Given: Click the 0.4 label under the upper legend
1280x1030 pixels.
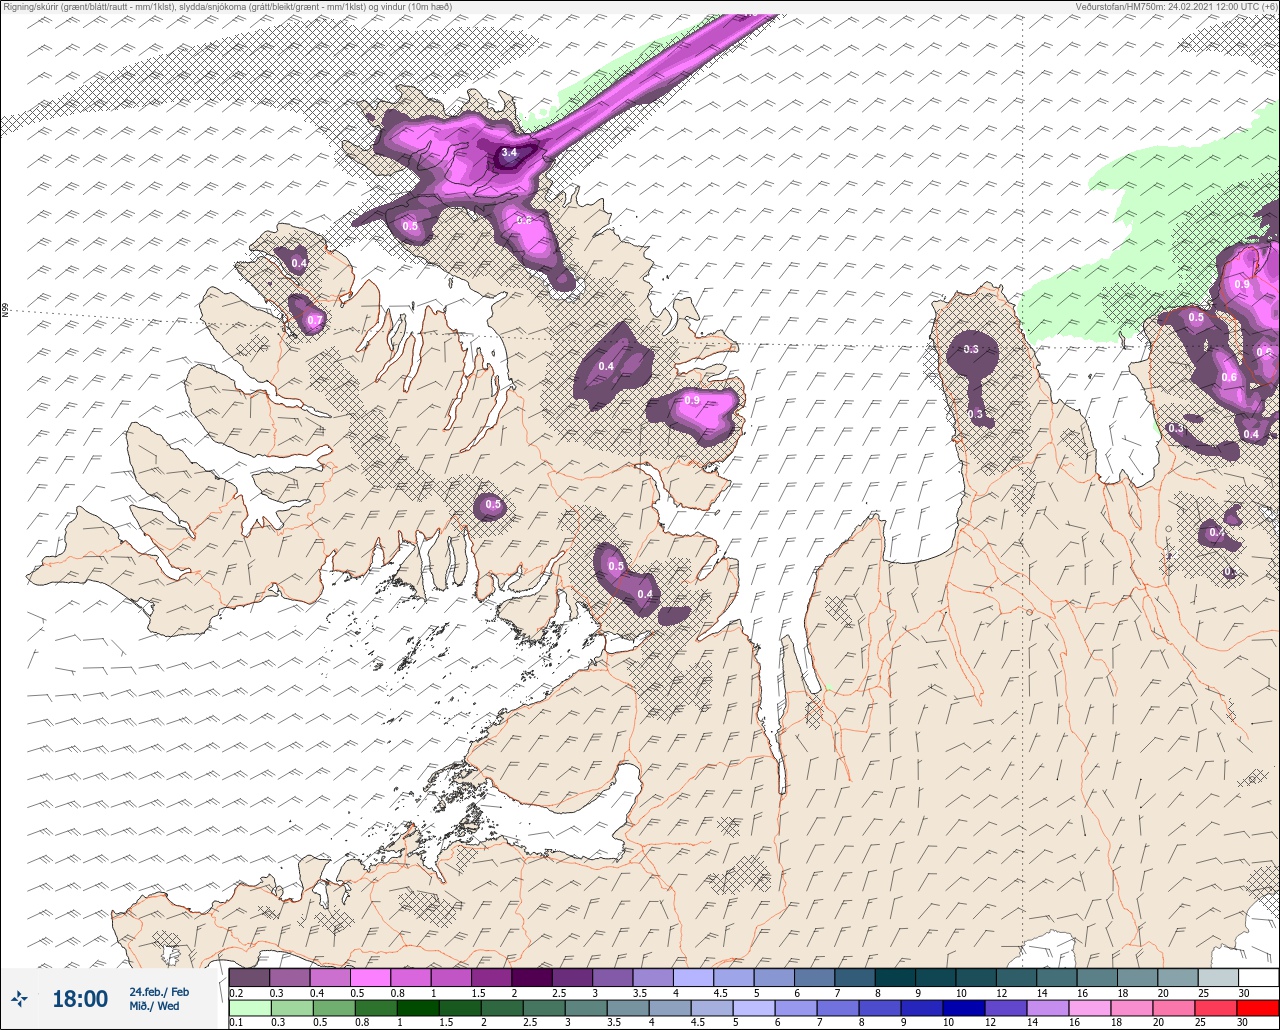Looking at the screenshot, I should 317,992.
